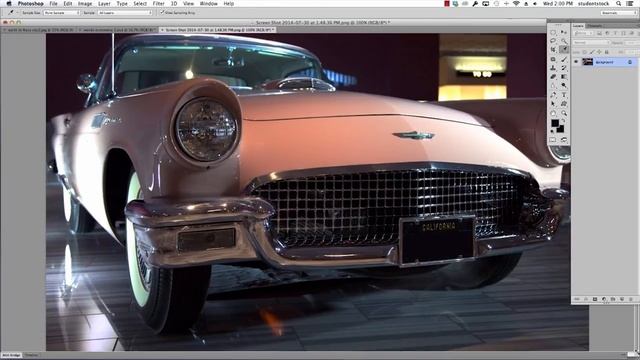The image size is (640, 360).
Task: Toggle lock transparent pixels
Action: 584,52
